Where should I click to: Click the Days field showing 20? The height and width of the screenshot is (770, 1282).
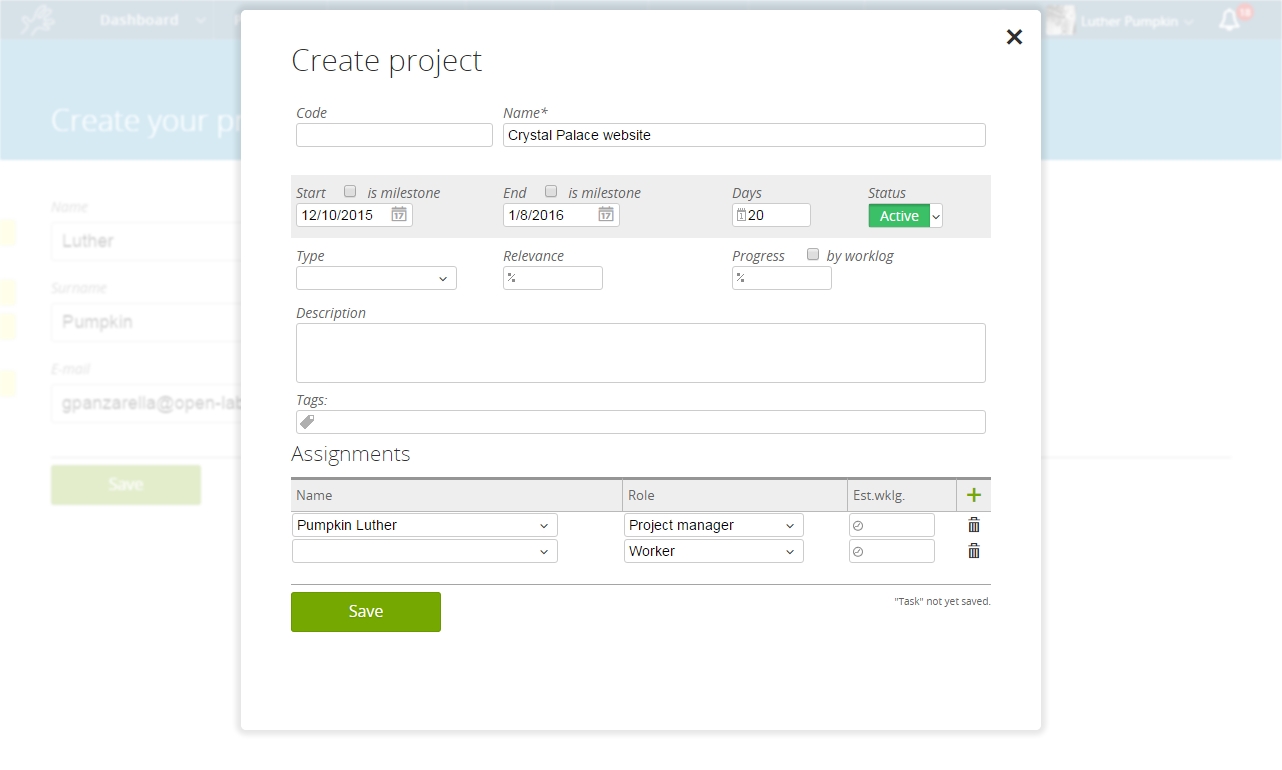coord(771,215)
